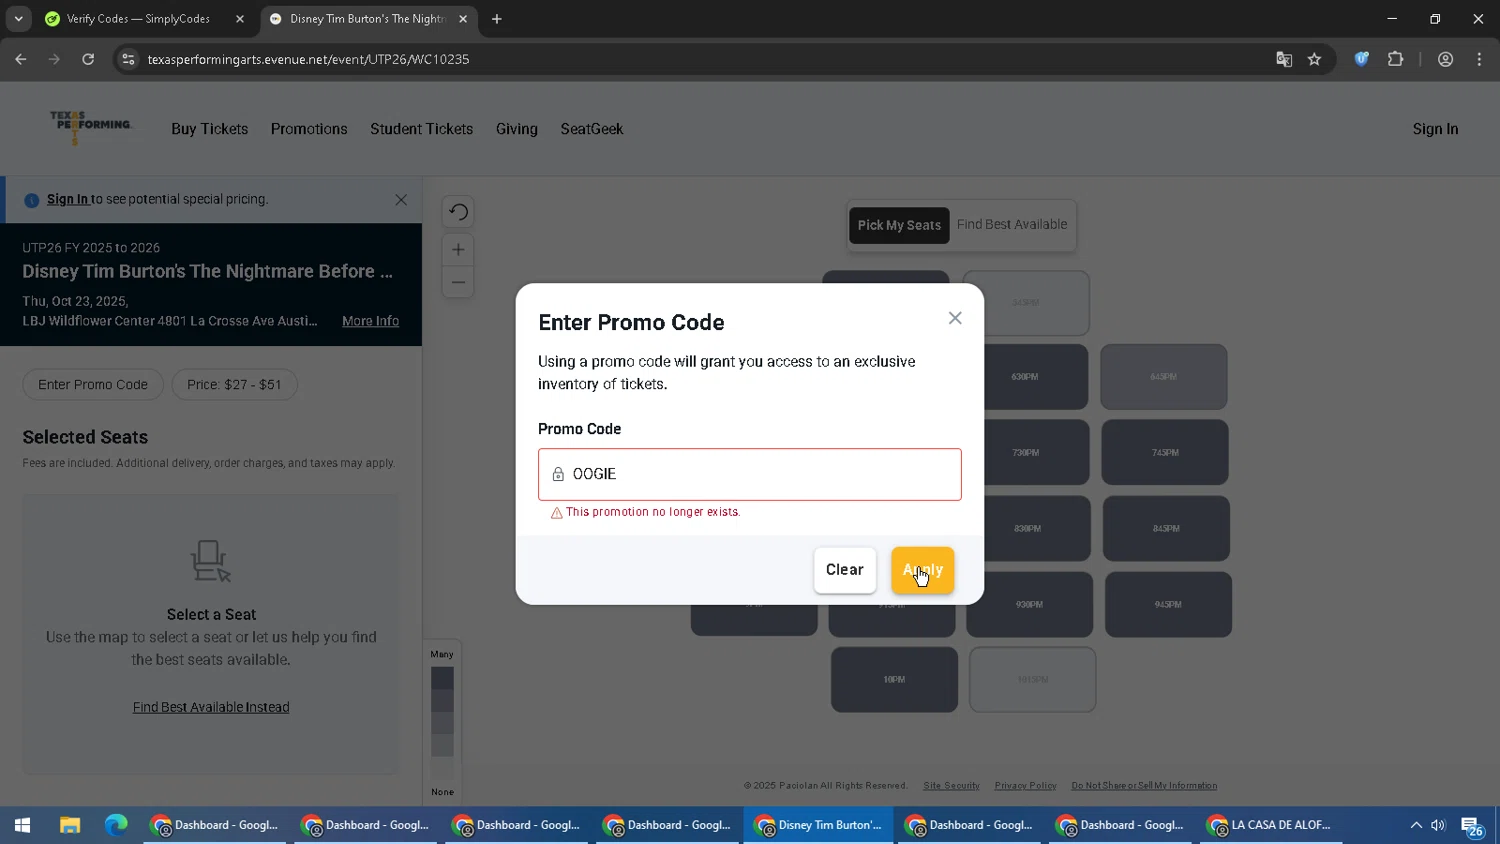This screenshot has width=1500, height=844.
Task: Click the Sign In link in banner
Action: [68, 199]
